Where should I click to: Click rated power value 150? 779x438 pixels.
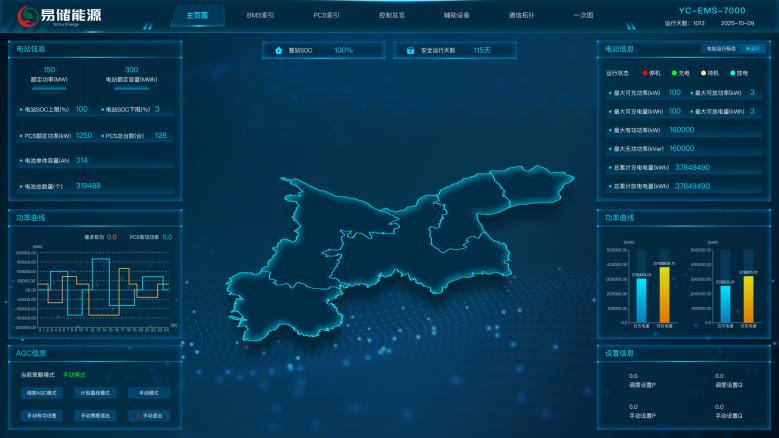tap(49, 70)
